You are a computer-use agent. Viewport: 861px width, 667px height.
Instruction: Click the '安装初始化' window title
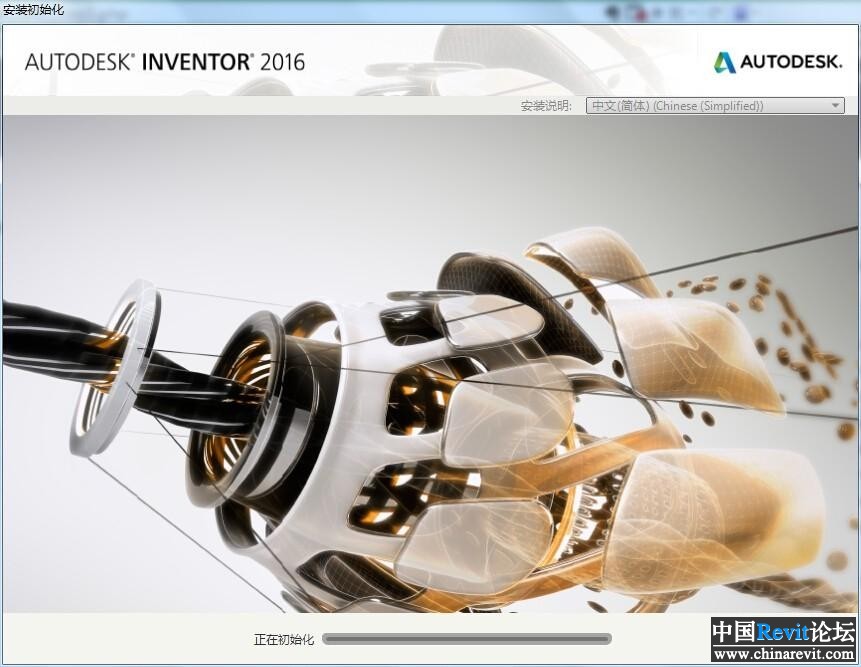33,10
